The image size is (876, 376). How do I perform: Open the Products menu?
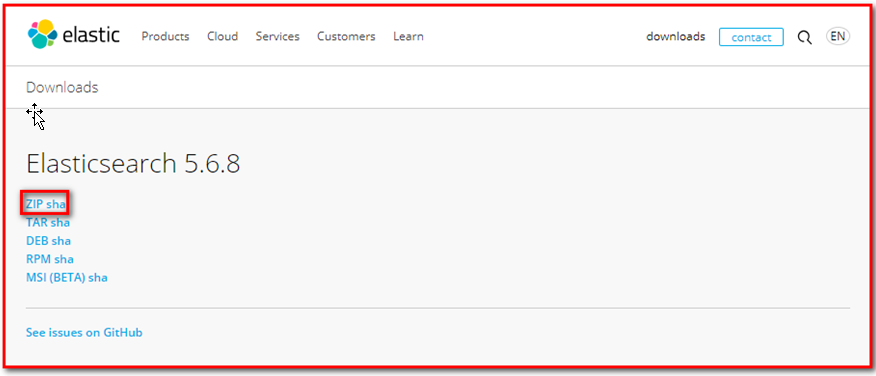[x=165, y=36]
